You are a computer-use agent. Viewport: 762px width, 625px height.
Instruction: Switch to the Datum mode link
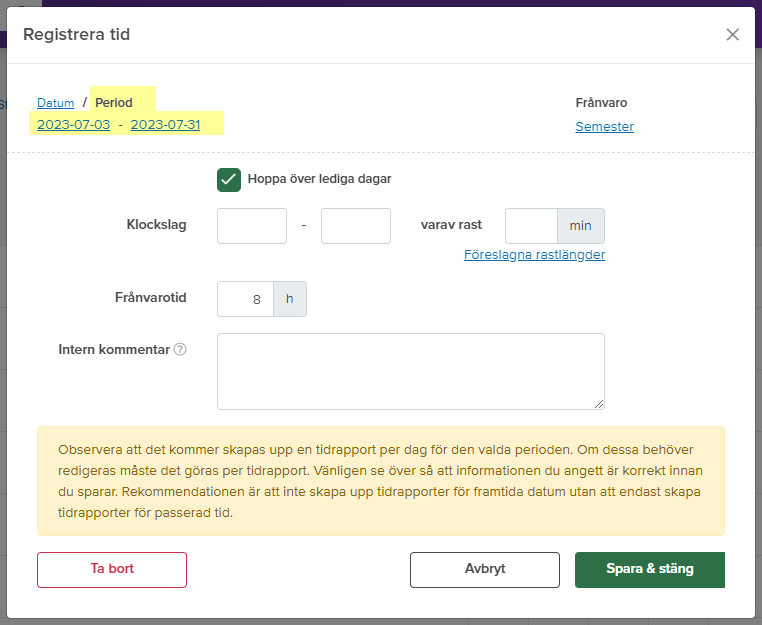coord(55,103)
